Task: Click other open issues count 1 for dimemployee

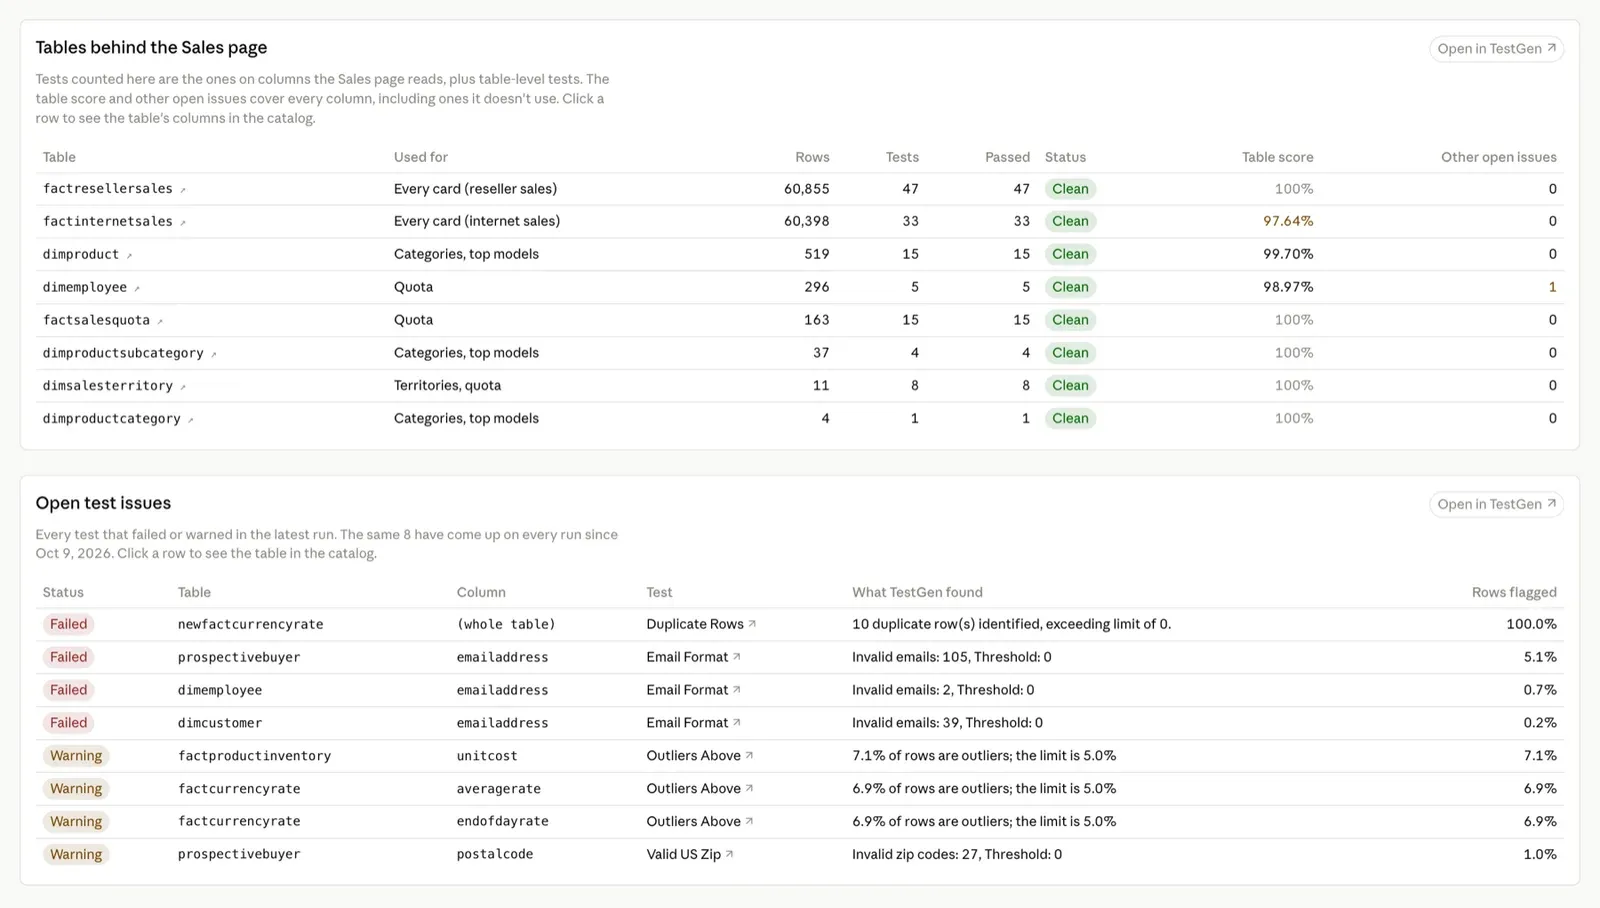Action: click(1553, 287)
